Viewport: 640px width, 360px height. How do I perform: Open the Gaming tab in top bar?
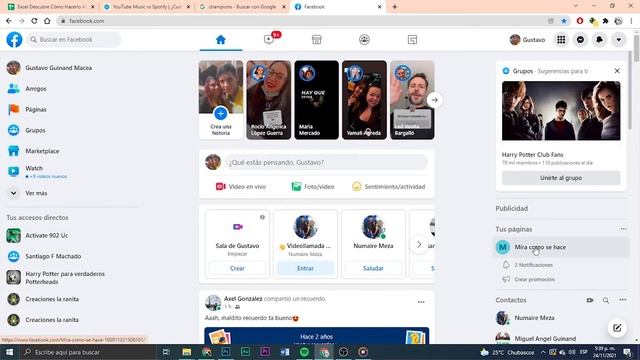coord(412,40)
